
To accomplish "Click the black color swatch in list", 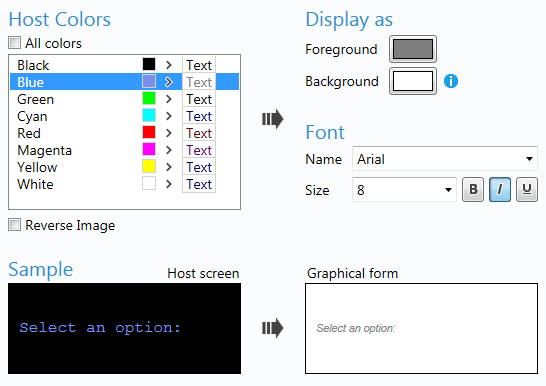I will pos(149,64).
